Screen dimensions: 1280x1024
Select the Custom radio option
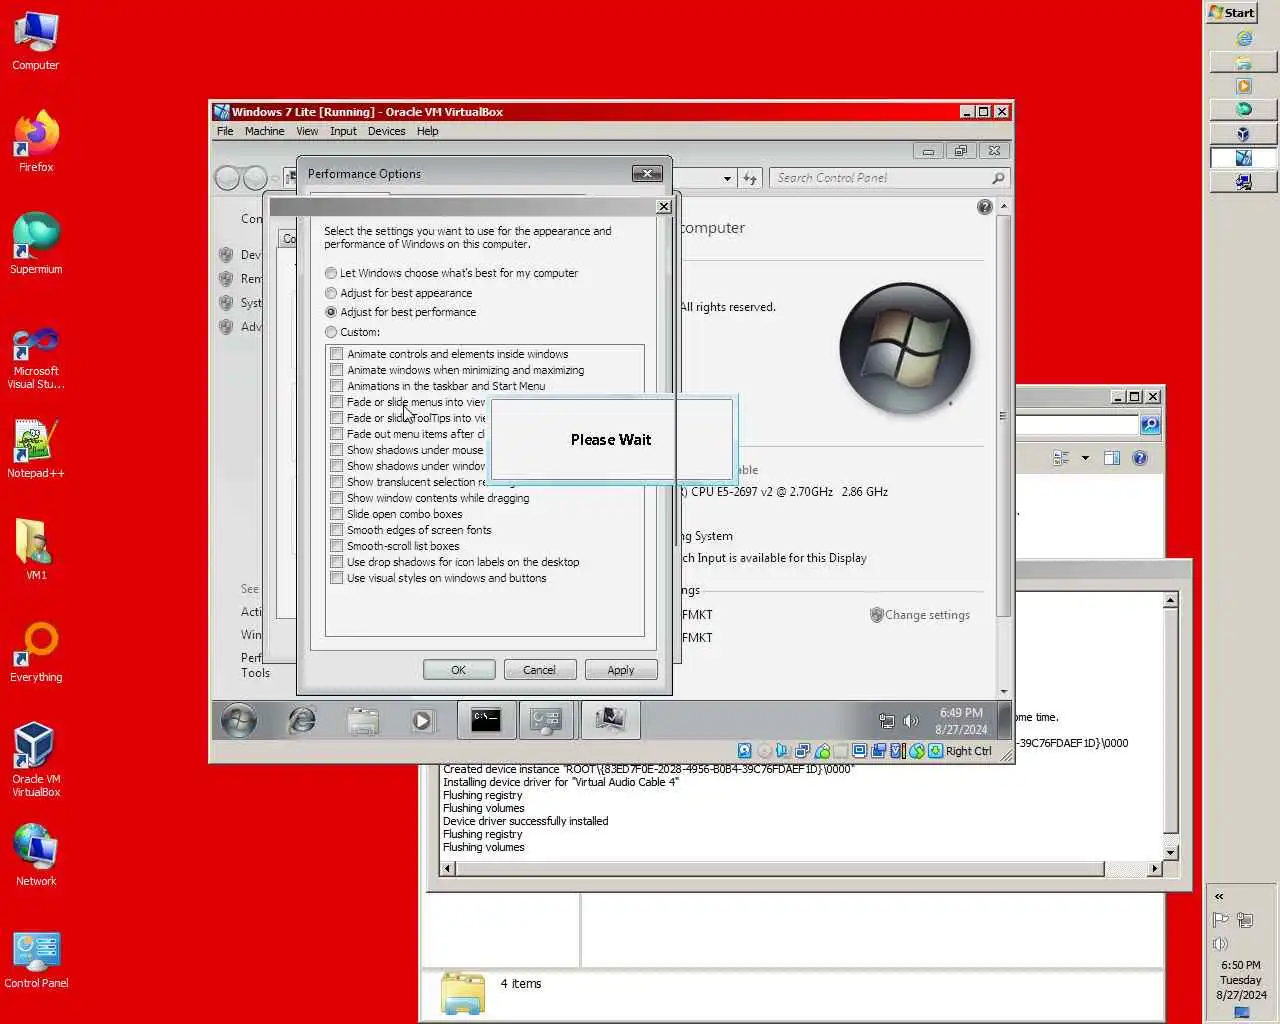click(331, 332)
